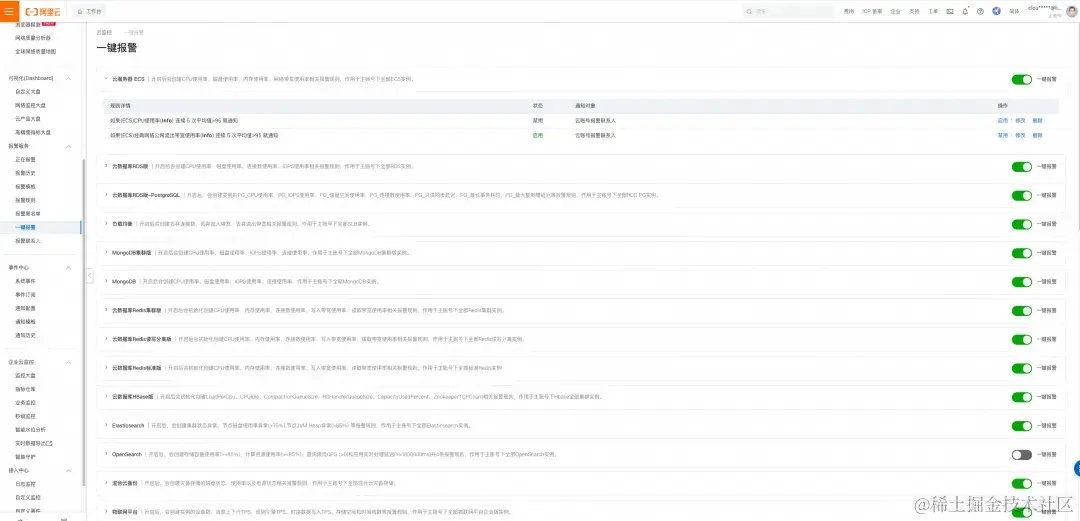The height and width of the screenshot is (521, 1080).
Task: Click 禁用 for the ECS bandwidth usage rule
Action: pyautogui.click(x=1002, y=136)
